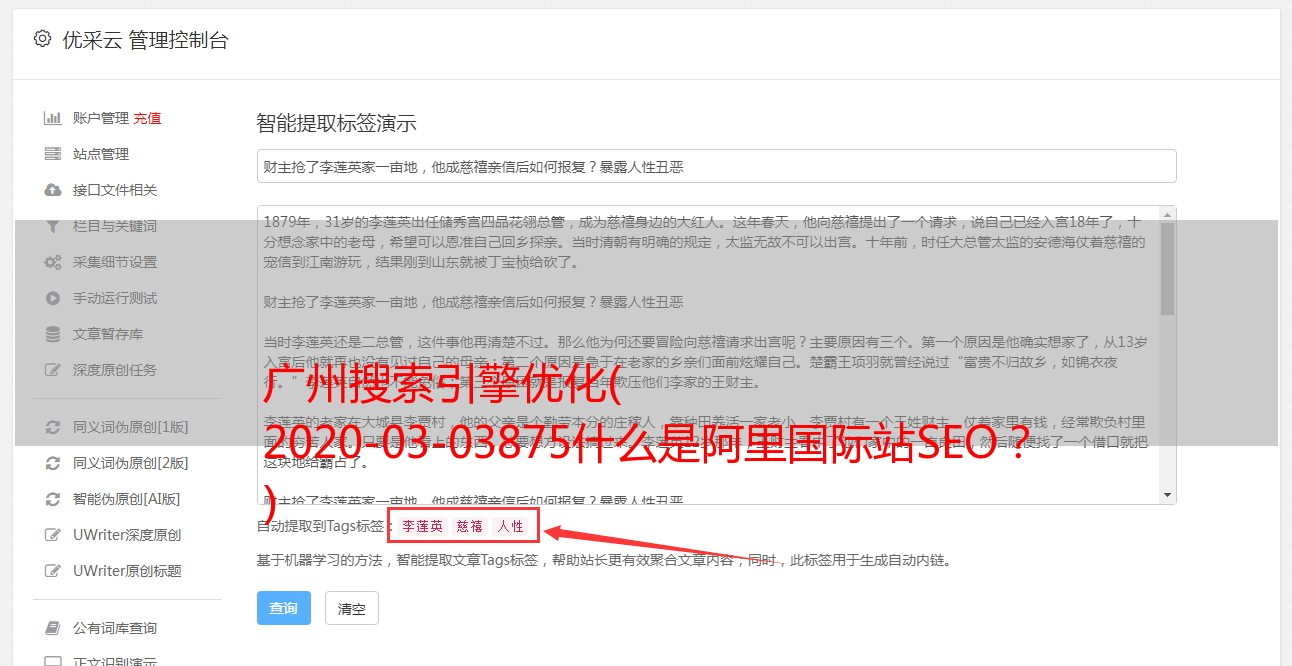The image size is (1292, 666).
Task: Click the text area scrollbar down arrow
Action: pyautogui.click(x=1168, y=495)
